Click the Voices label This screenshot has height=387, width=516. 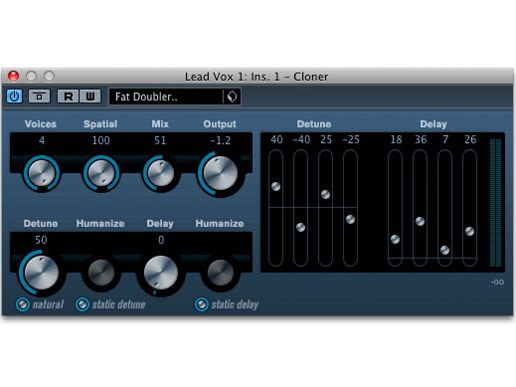(41, 124)
